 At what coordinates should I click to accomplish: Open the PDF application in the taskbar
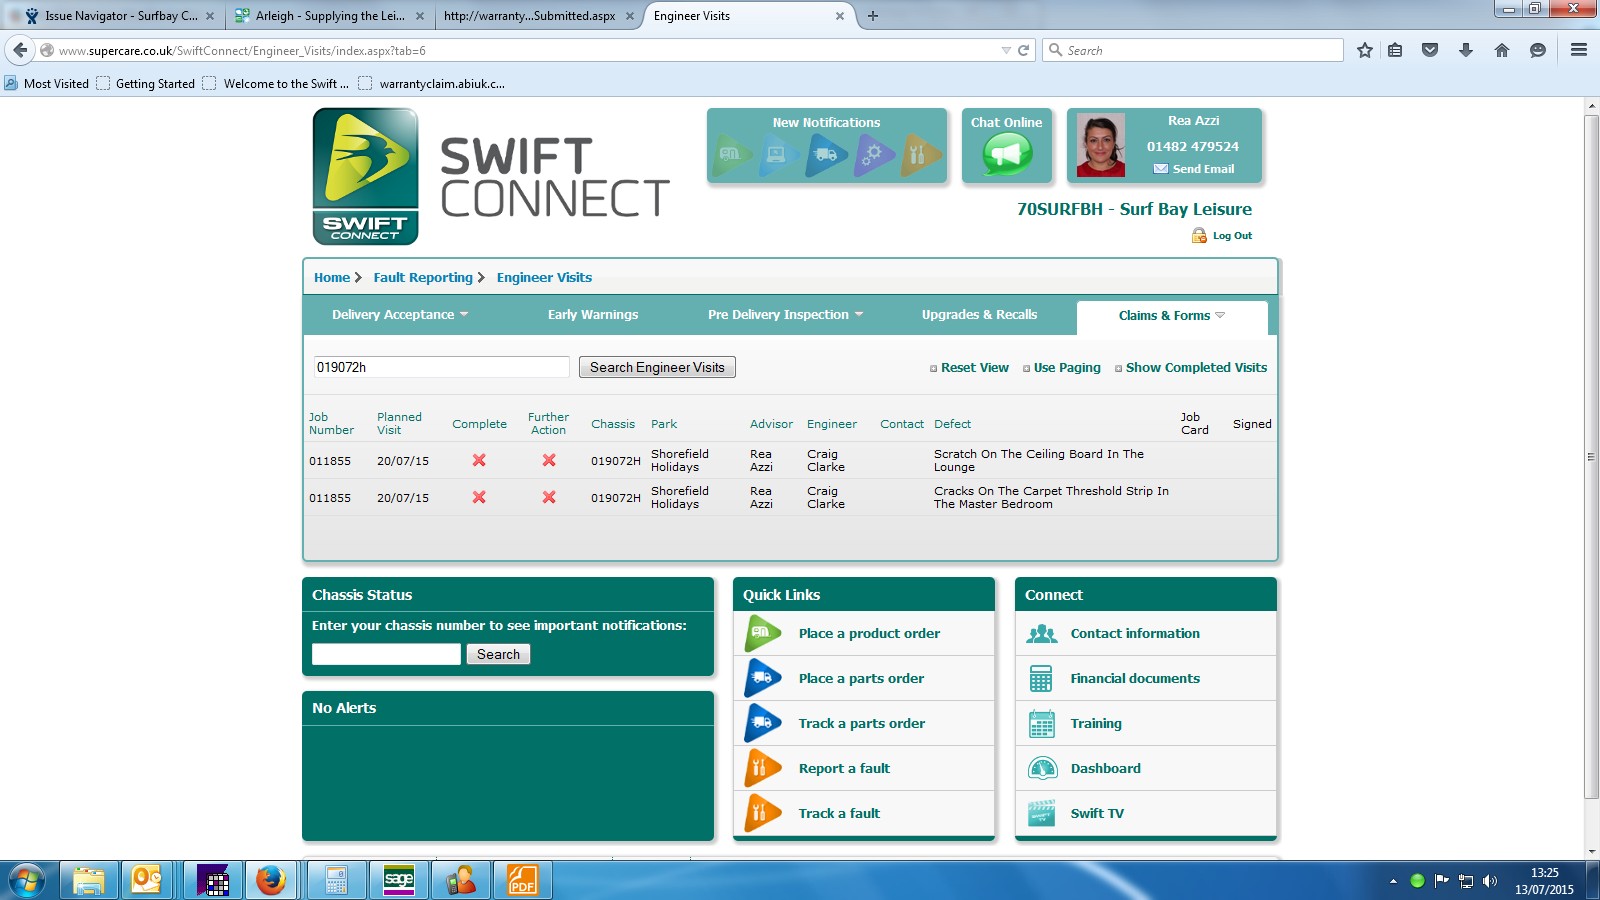522,880
